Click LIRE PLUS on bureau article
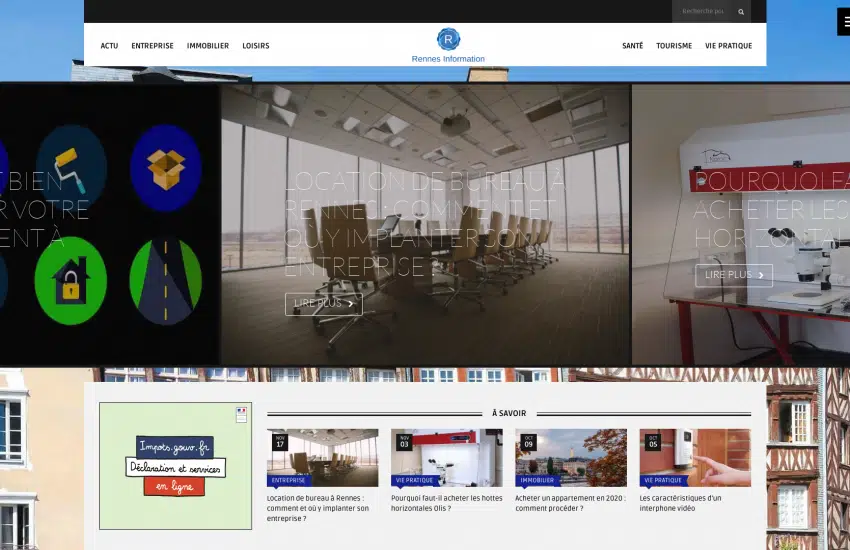This screenshot has width=850, height=550. (324, 303)
